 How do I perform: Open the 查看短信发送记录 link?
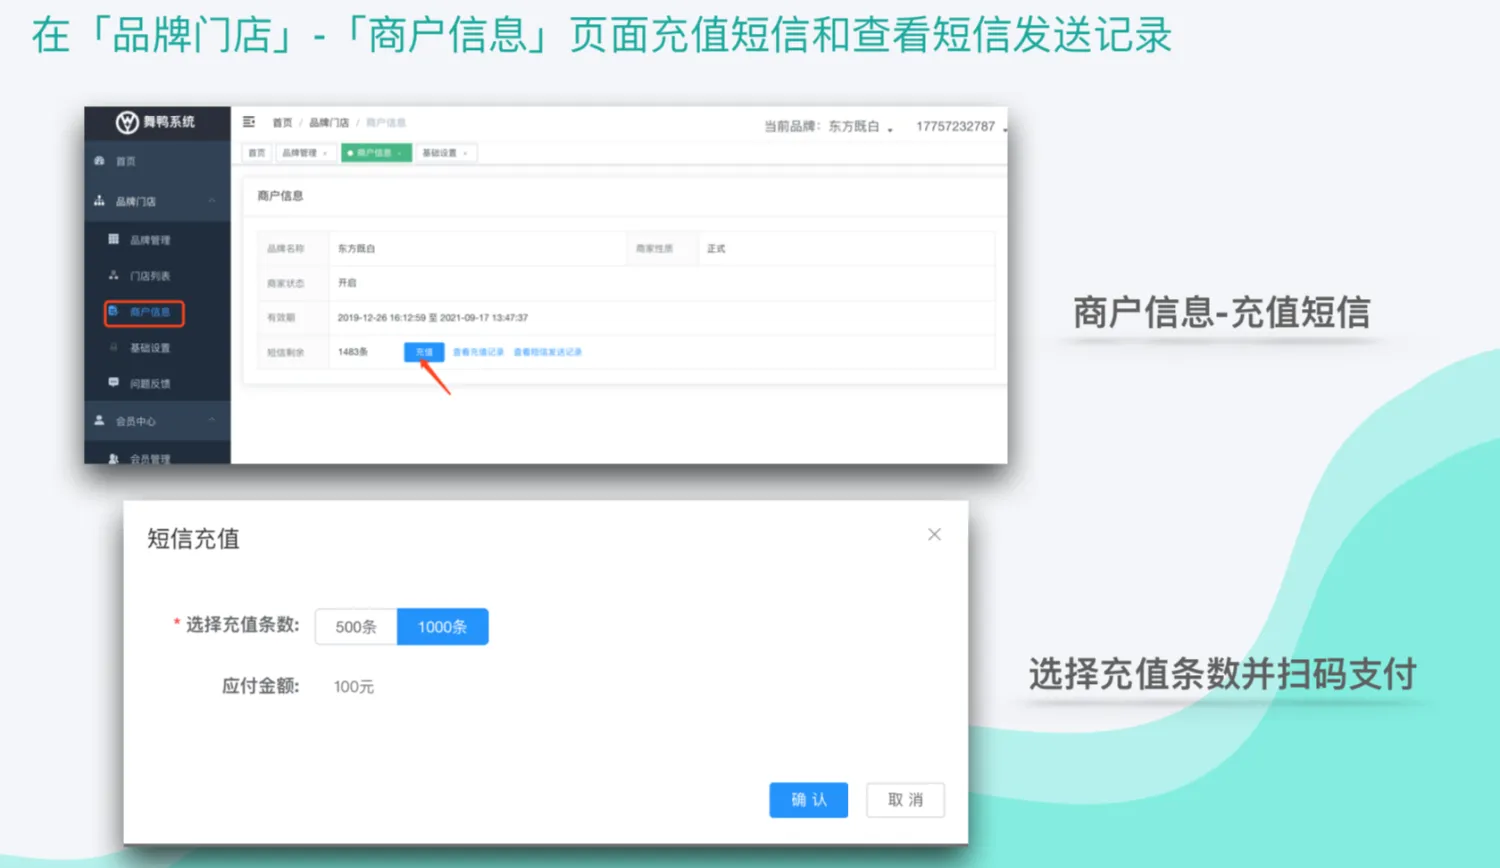click(x=547, y=352)
